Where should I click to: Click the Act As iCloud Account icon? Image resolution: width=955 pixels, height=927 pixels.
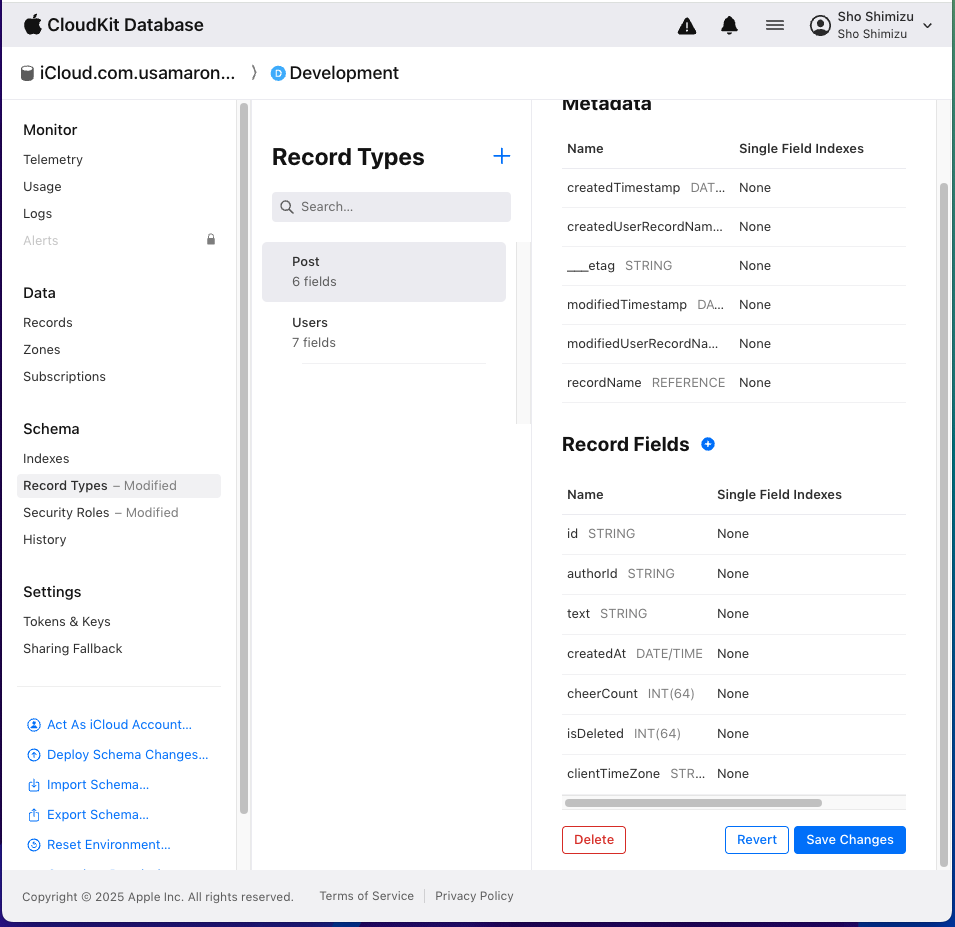[x=34, y=725]
